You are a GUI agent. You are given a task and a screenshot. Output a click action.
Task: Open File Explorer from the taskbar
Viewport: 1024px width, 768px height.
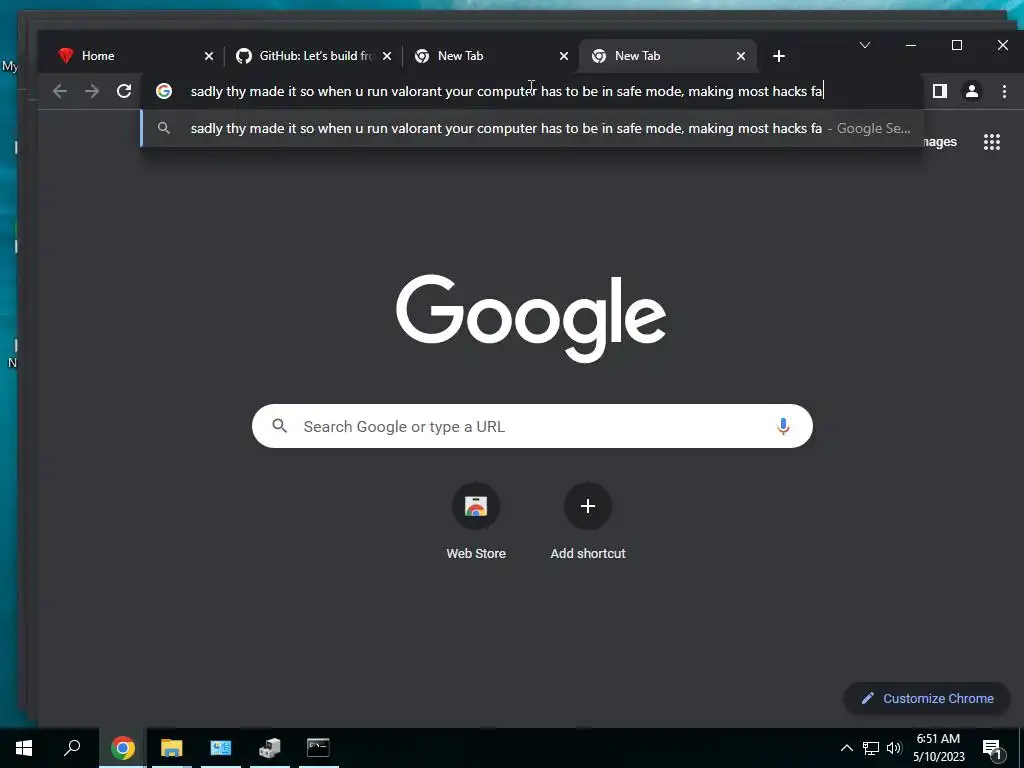pyautogui.click(x=172, y=748)
